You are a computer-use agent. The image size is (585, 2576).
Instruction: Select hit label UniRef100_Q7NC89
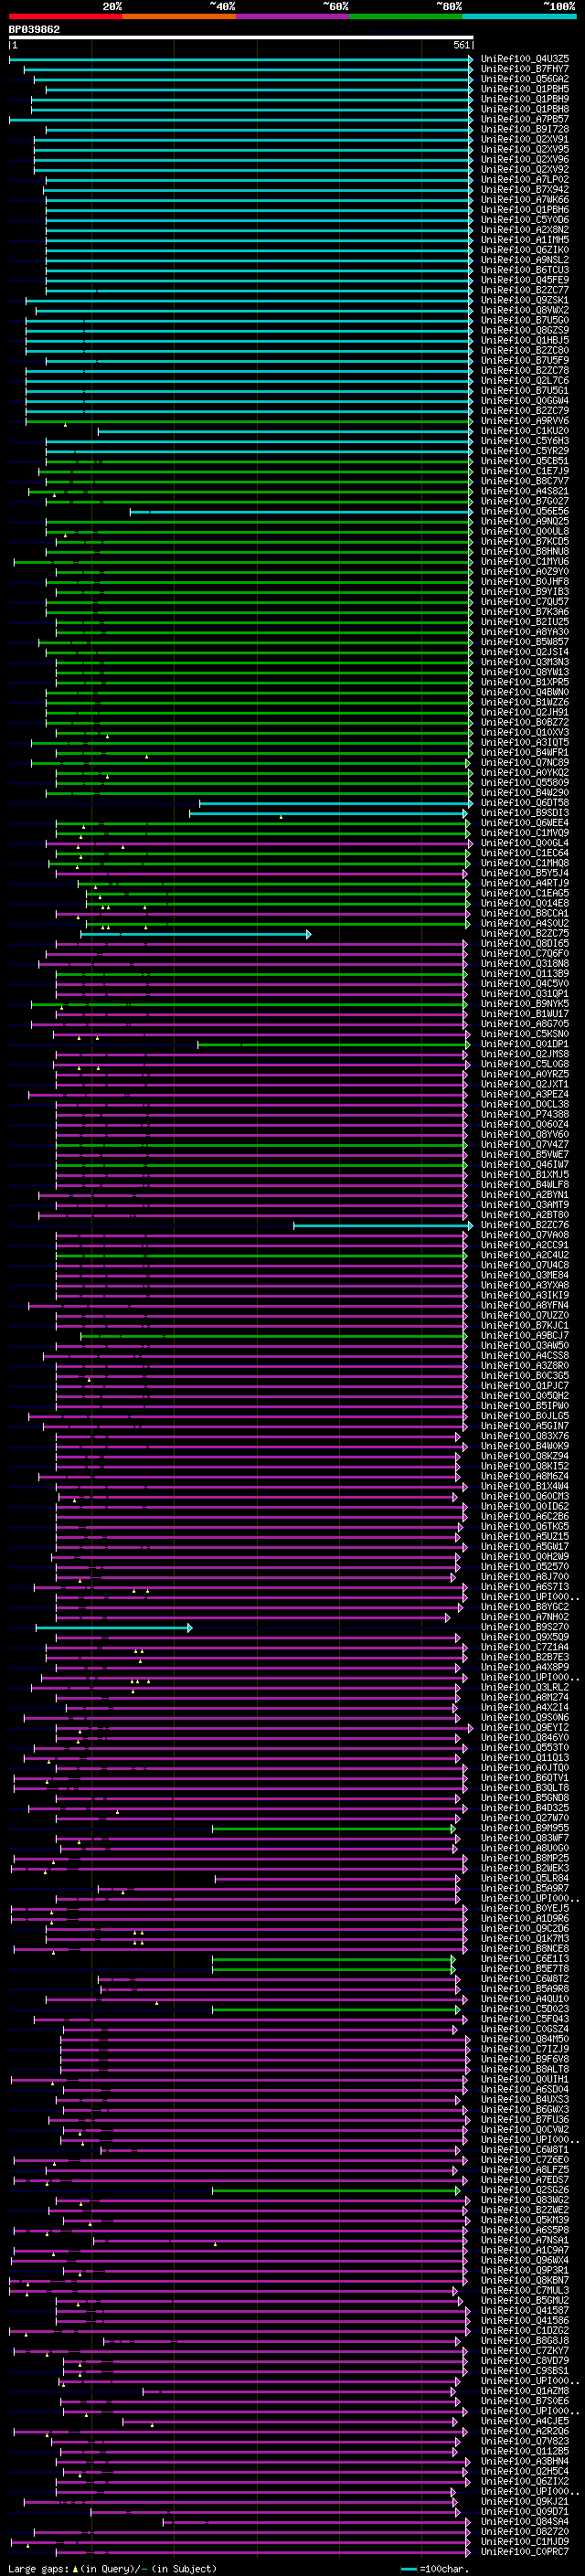[525, 762]
